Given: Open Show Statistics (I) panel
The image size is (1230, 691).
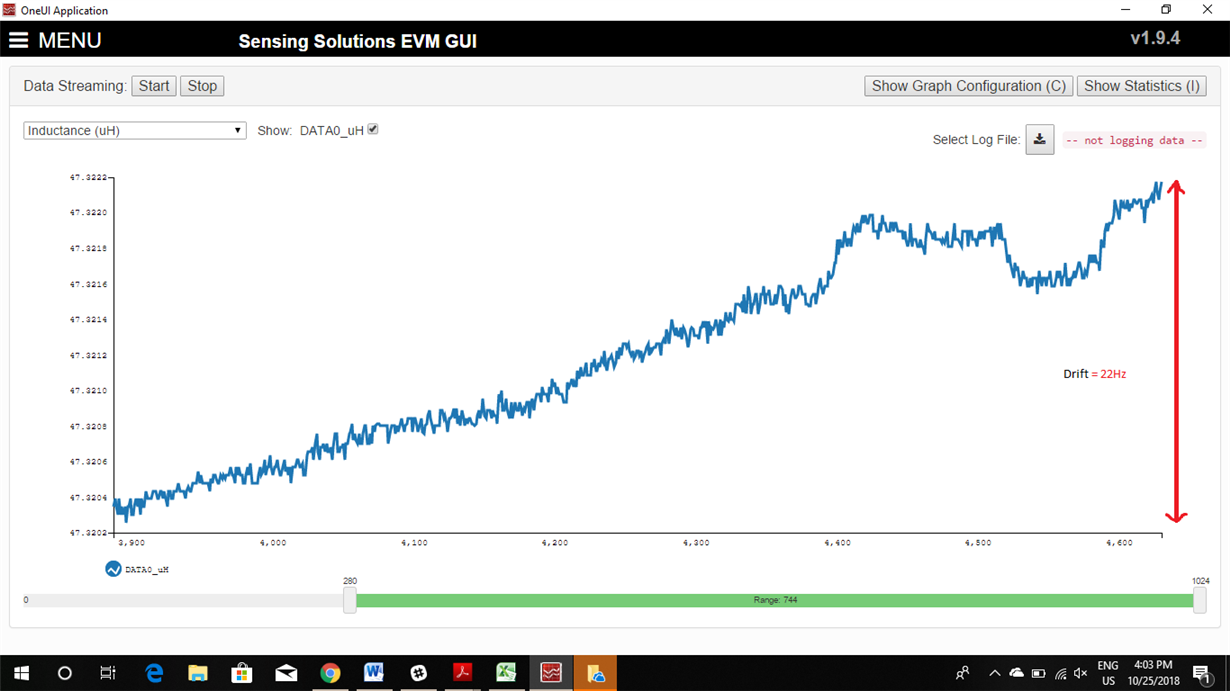Looking at the screenshot, I should (x=1141, y=86).
